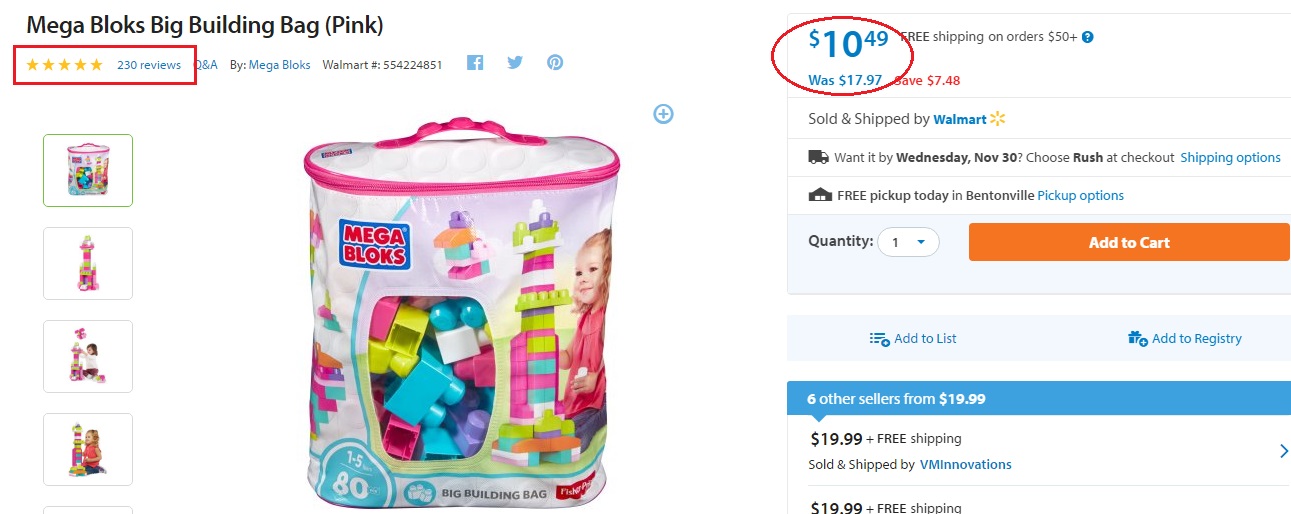Open the 230 reviews link
Screen dimensions: 1291x514
click(x=149, y=65)
